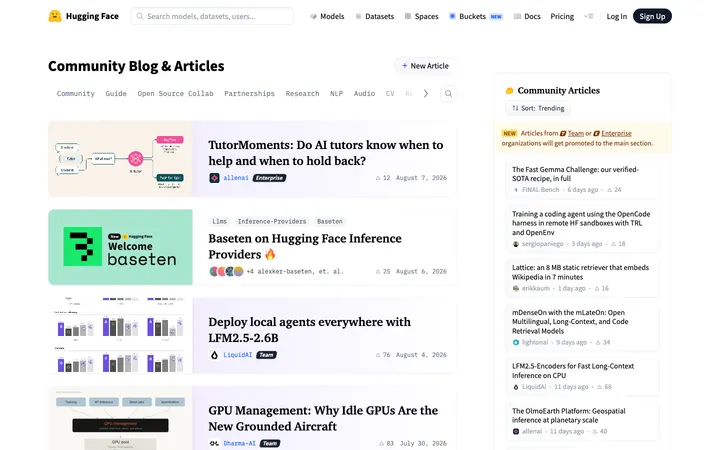720x450 pixels.
Task: Click the erikkaum author avatar
Action: click(516, 288)
